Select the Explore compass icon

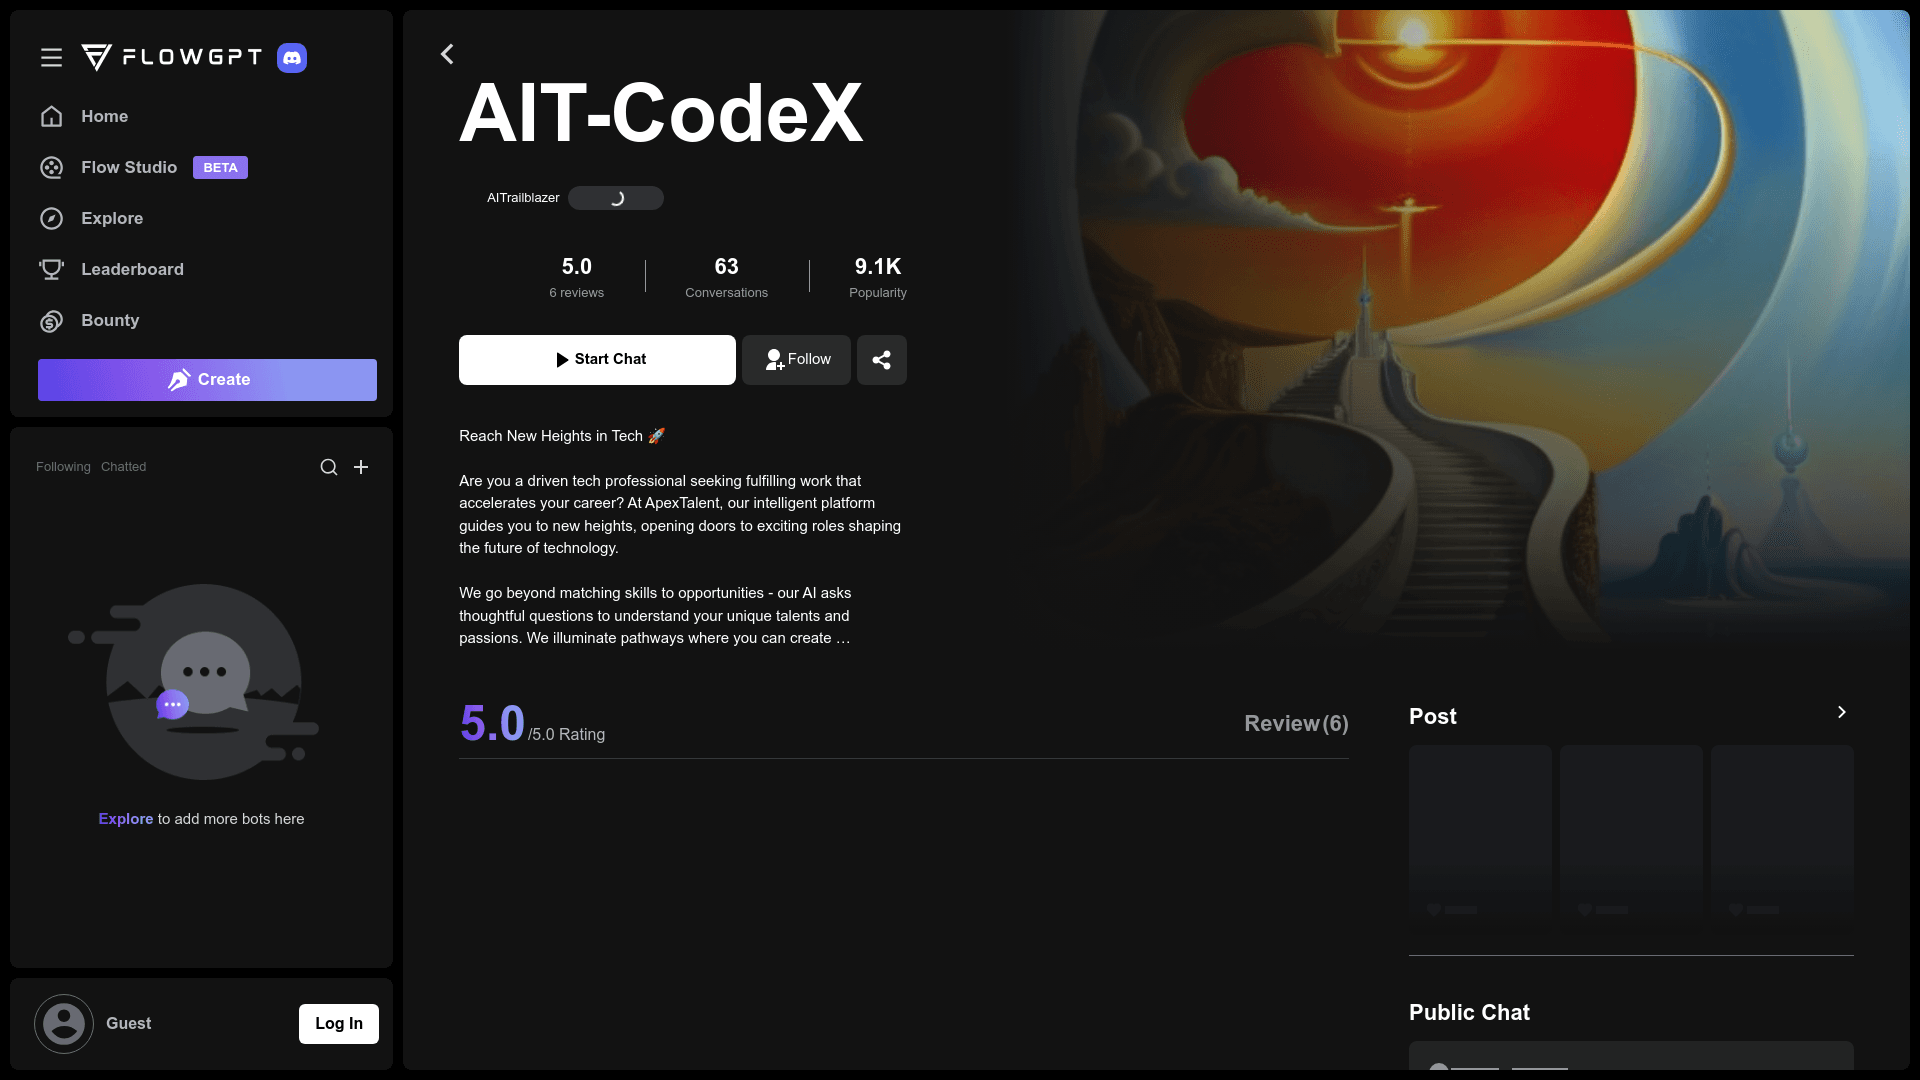[51, 218]
